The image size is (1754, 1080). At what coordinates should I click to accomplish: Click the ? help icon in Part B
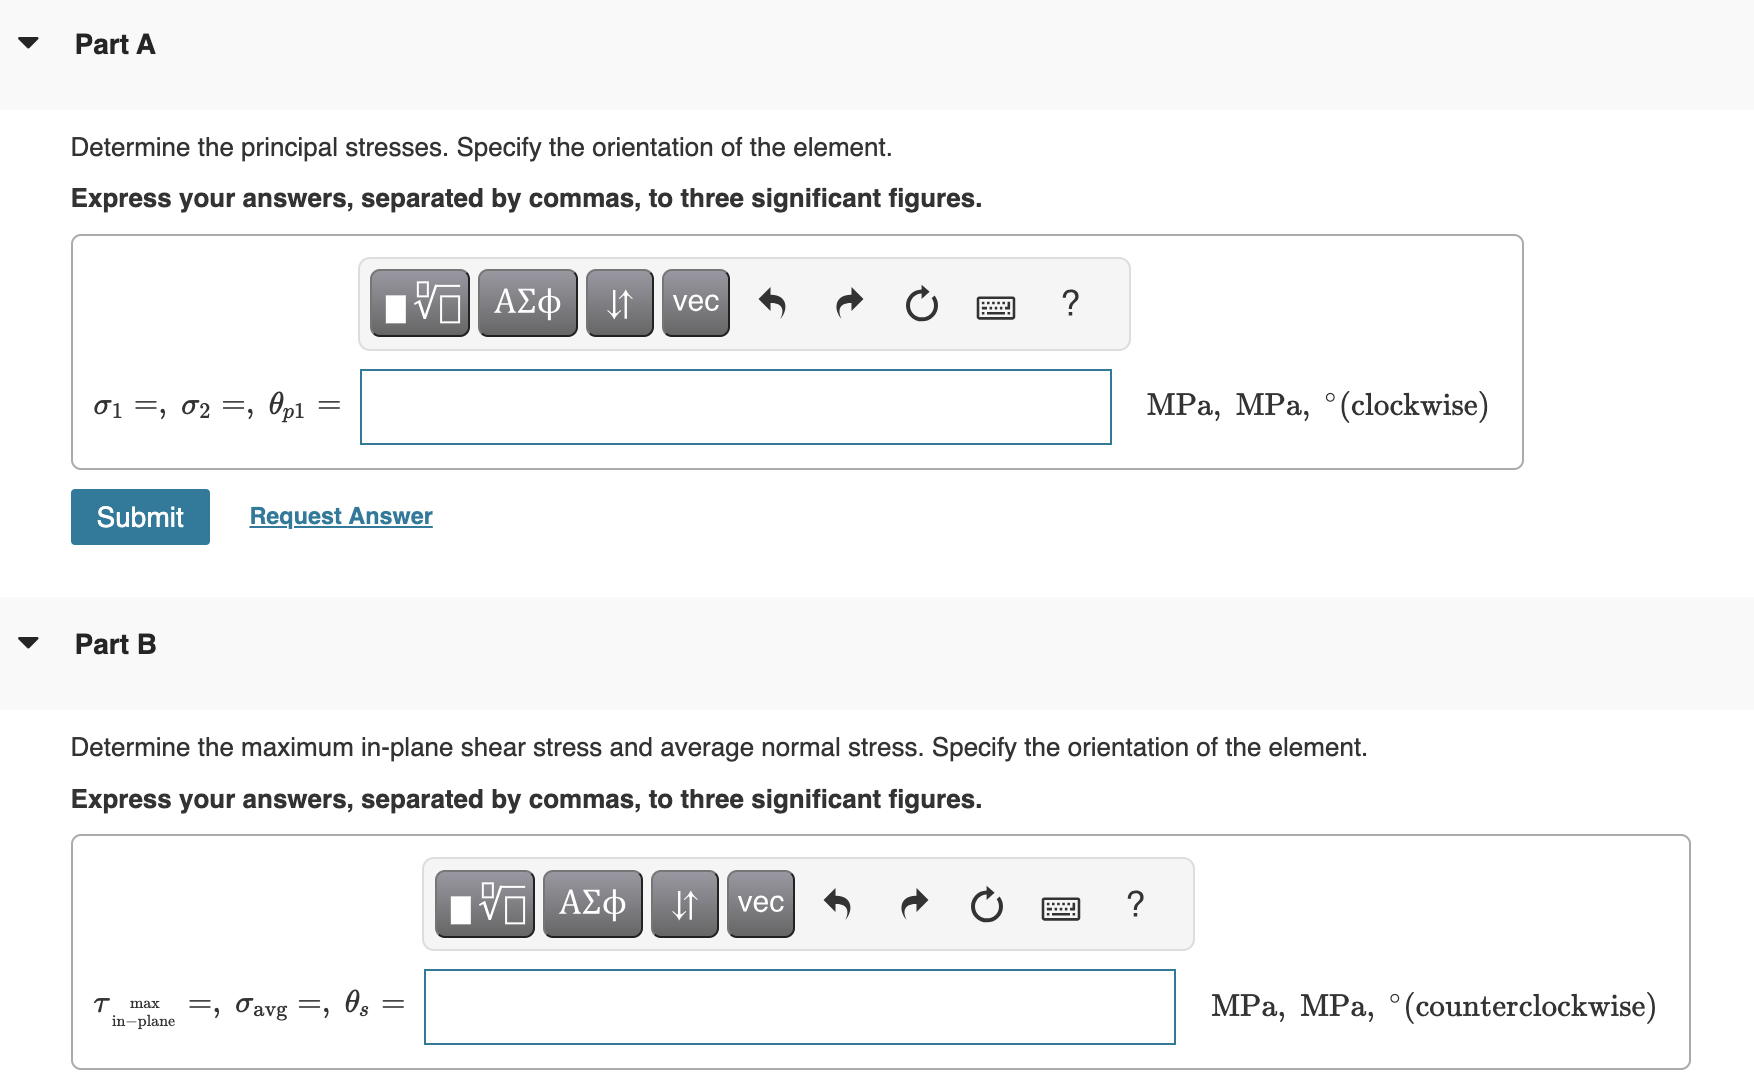click(x=1135, y=904)
